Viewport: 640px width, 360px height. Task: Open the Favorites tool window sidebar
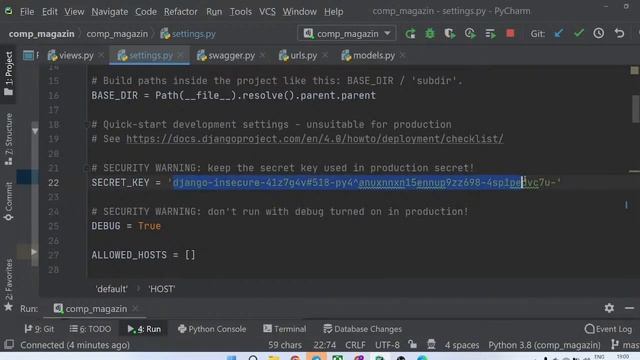[9, 284]
